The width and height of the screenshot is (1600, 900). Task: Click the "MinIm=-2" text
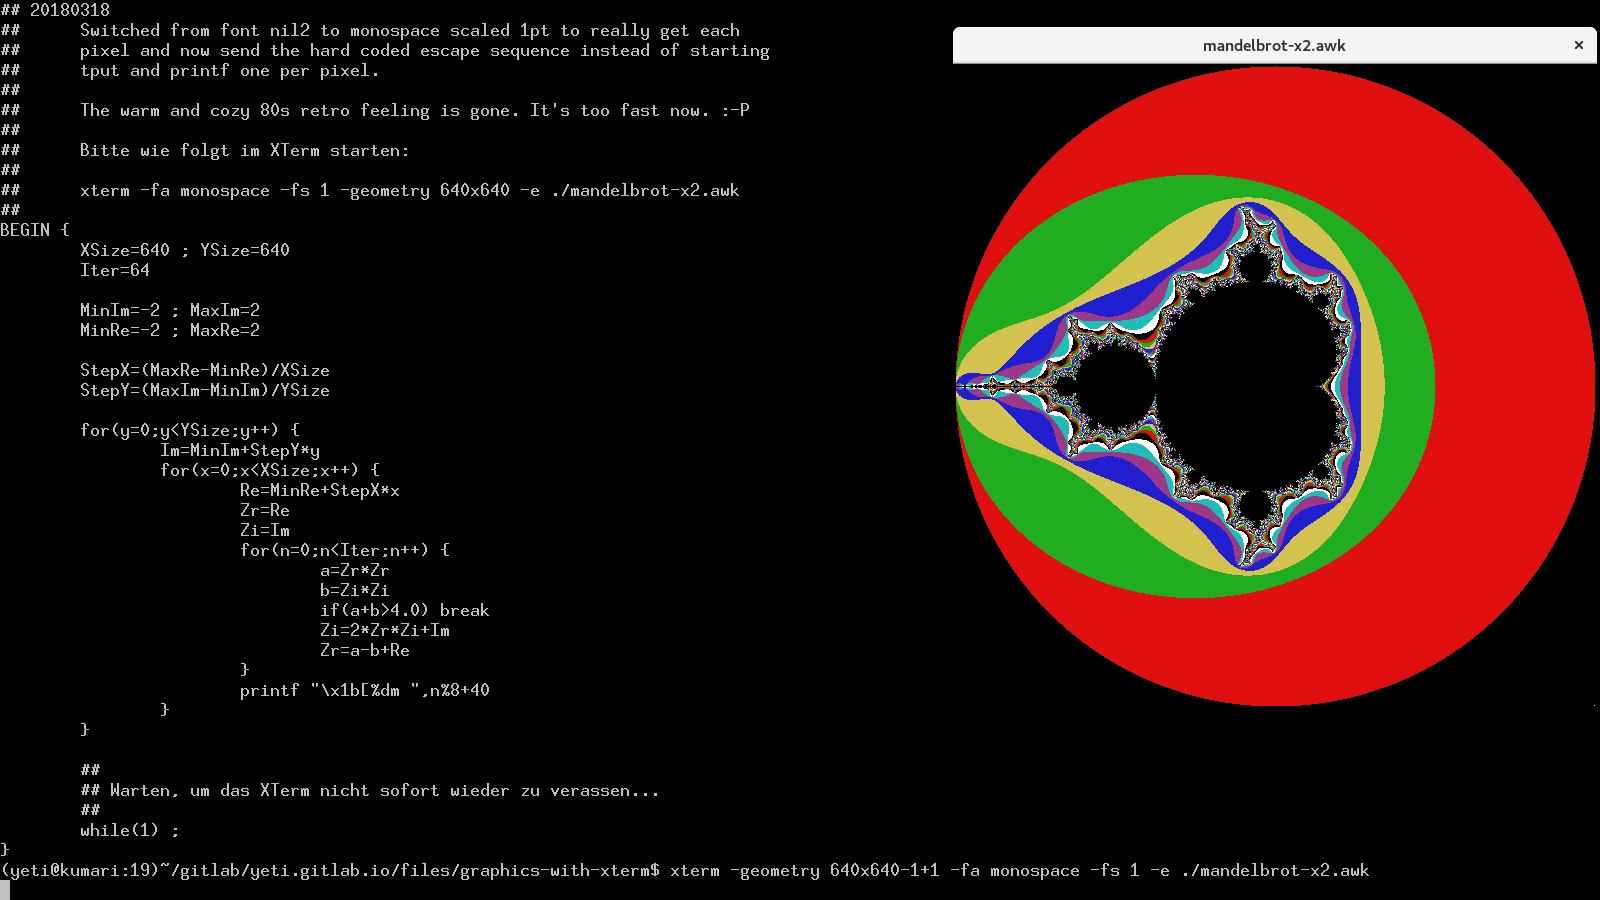click(120, 310)
